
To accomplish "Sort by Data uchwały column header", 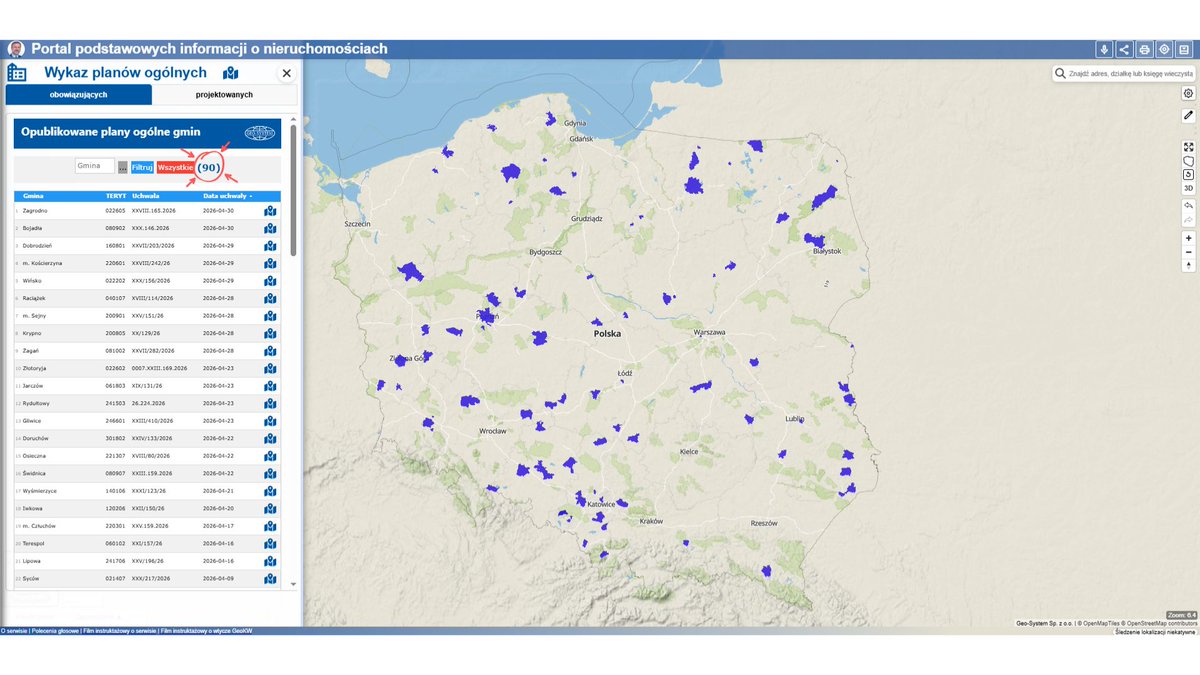I will pos(227,196).
